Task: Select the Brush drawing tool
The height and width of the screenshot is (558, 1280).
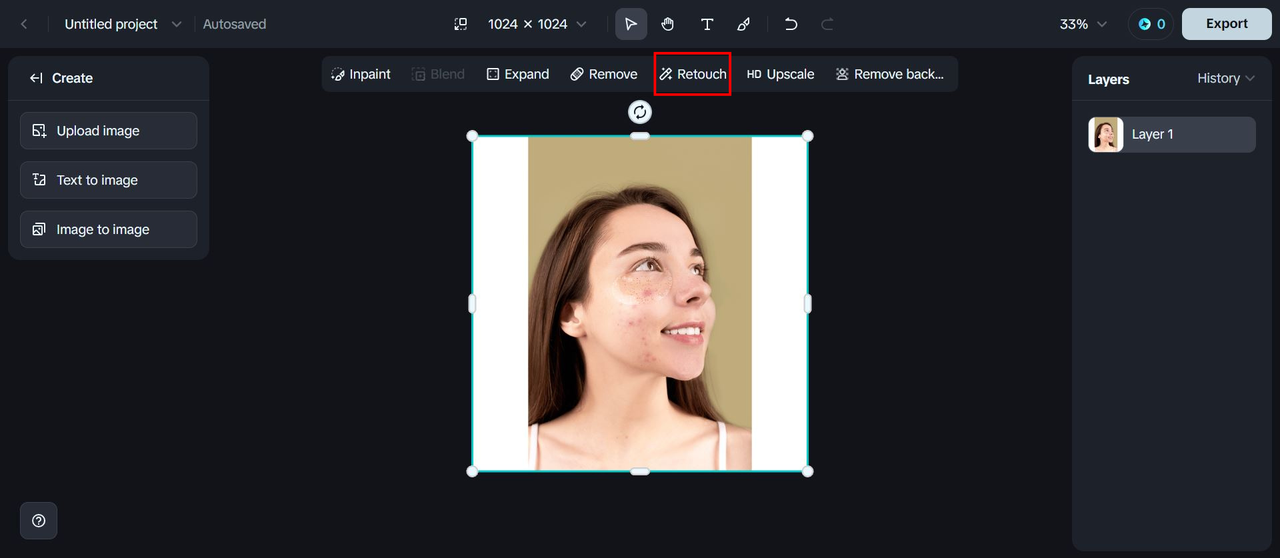Action: [744, 24]
